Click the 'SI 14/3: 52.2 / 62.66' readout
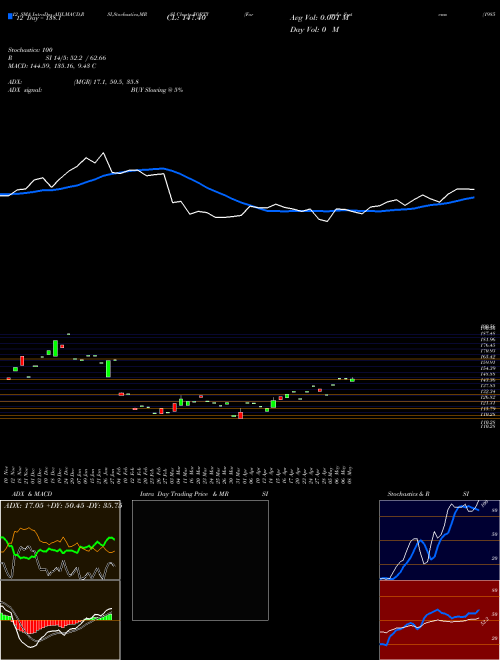500x660 pixels. pyautogui.click(x=76, y=58)
